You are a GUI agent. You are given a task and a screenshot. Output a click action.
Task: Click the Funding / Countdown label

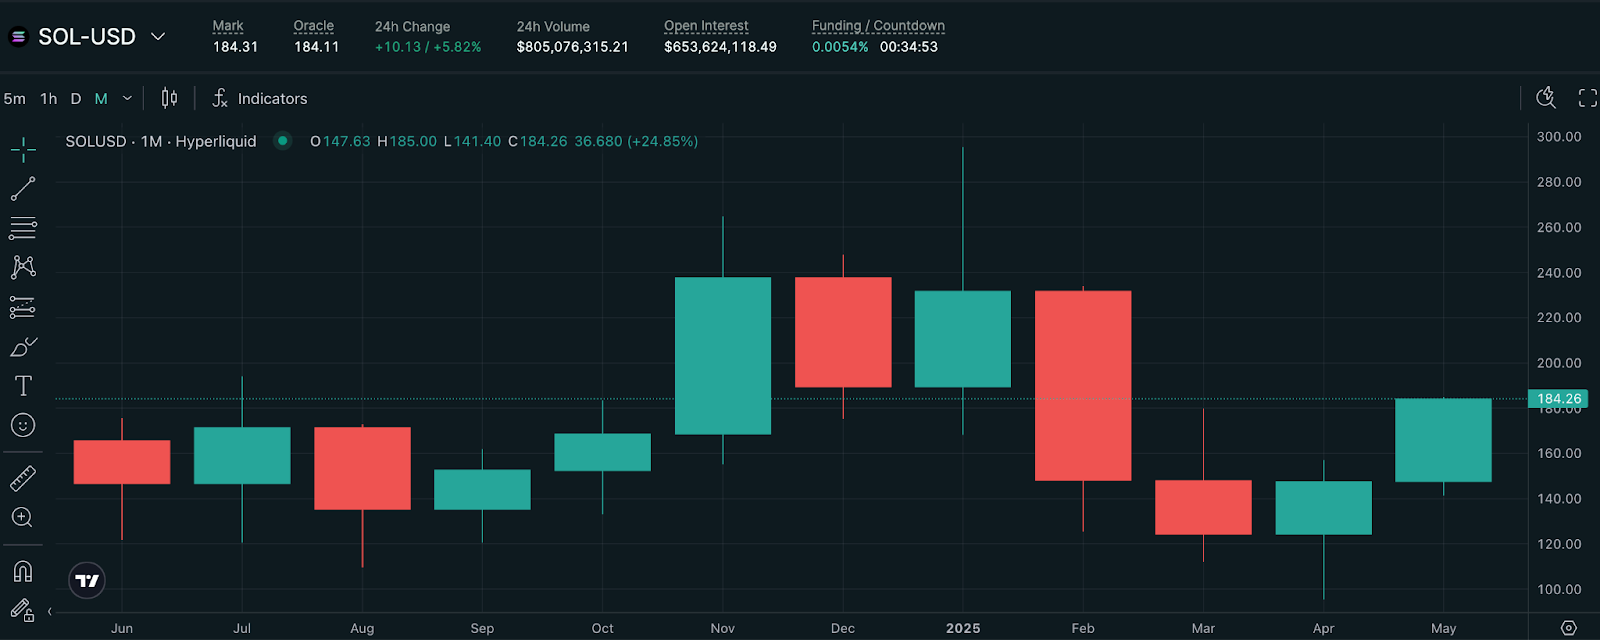[x=877, y=26]
